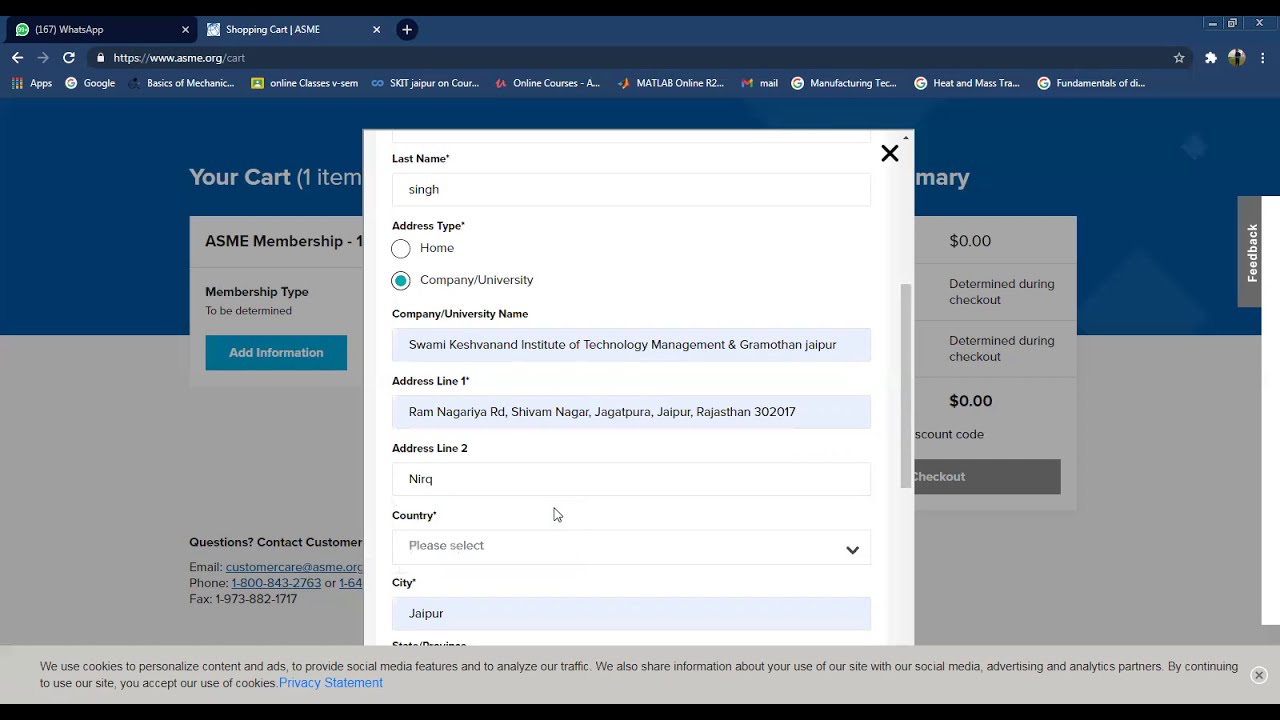Close the WhatsApp tab
This screenshot has height=720, width=1280.
[185, 30]
